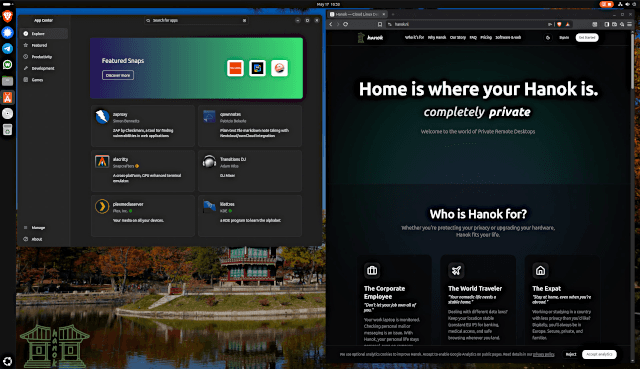Toggle the Hanok site theme switcher
Screen dimensions: 640x369
tap(548, 38)
